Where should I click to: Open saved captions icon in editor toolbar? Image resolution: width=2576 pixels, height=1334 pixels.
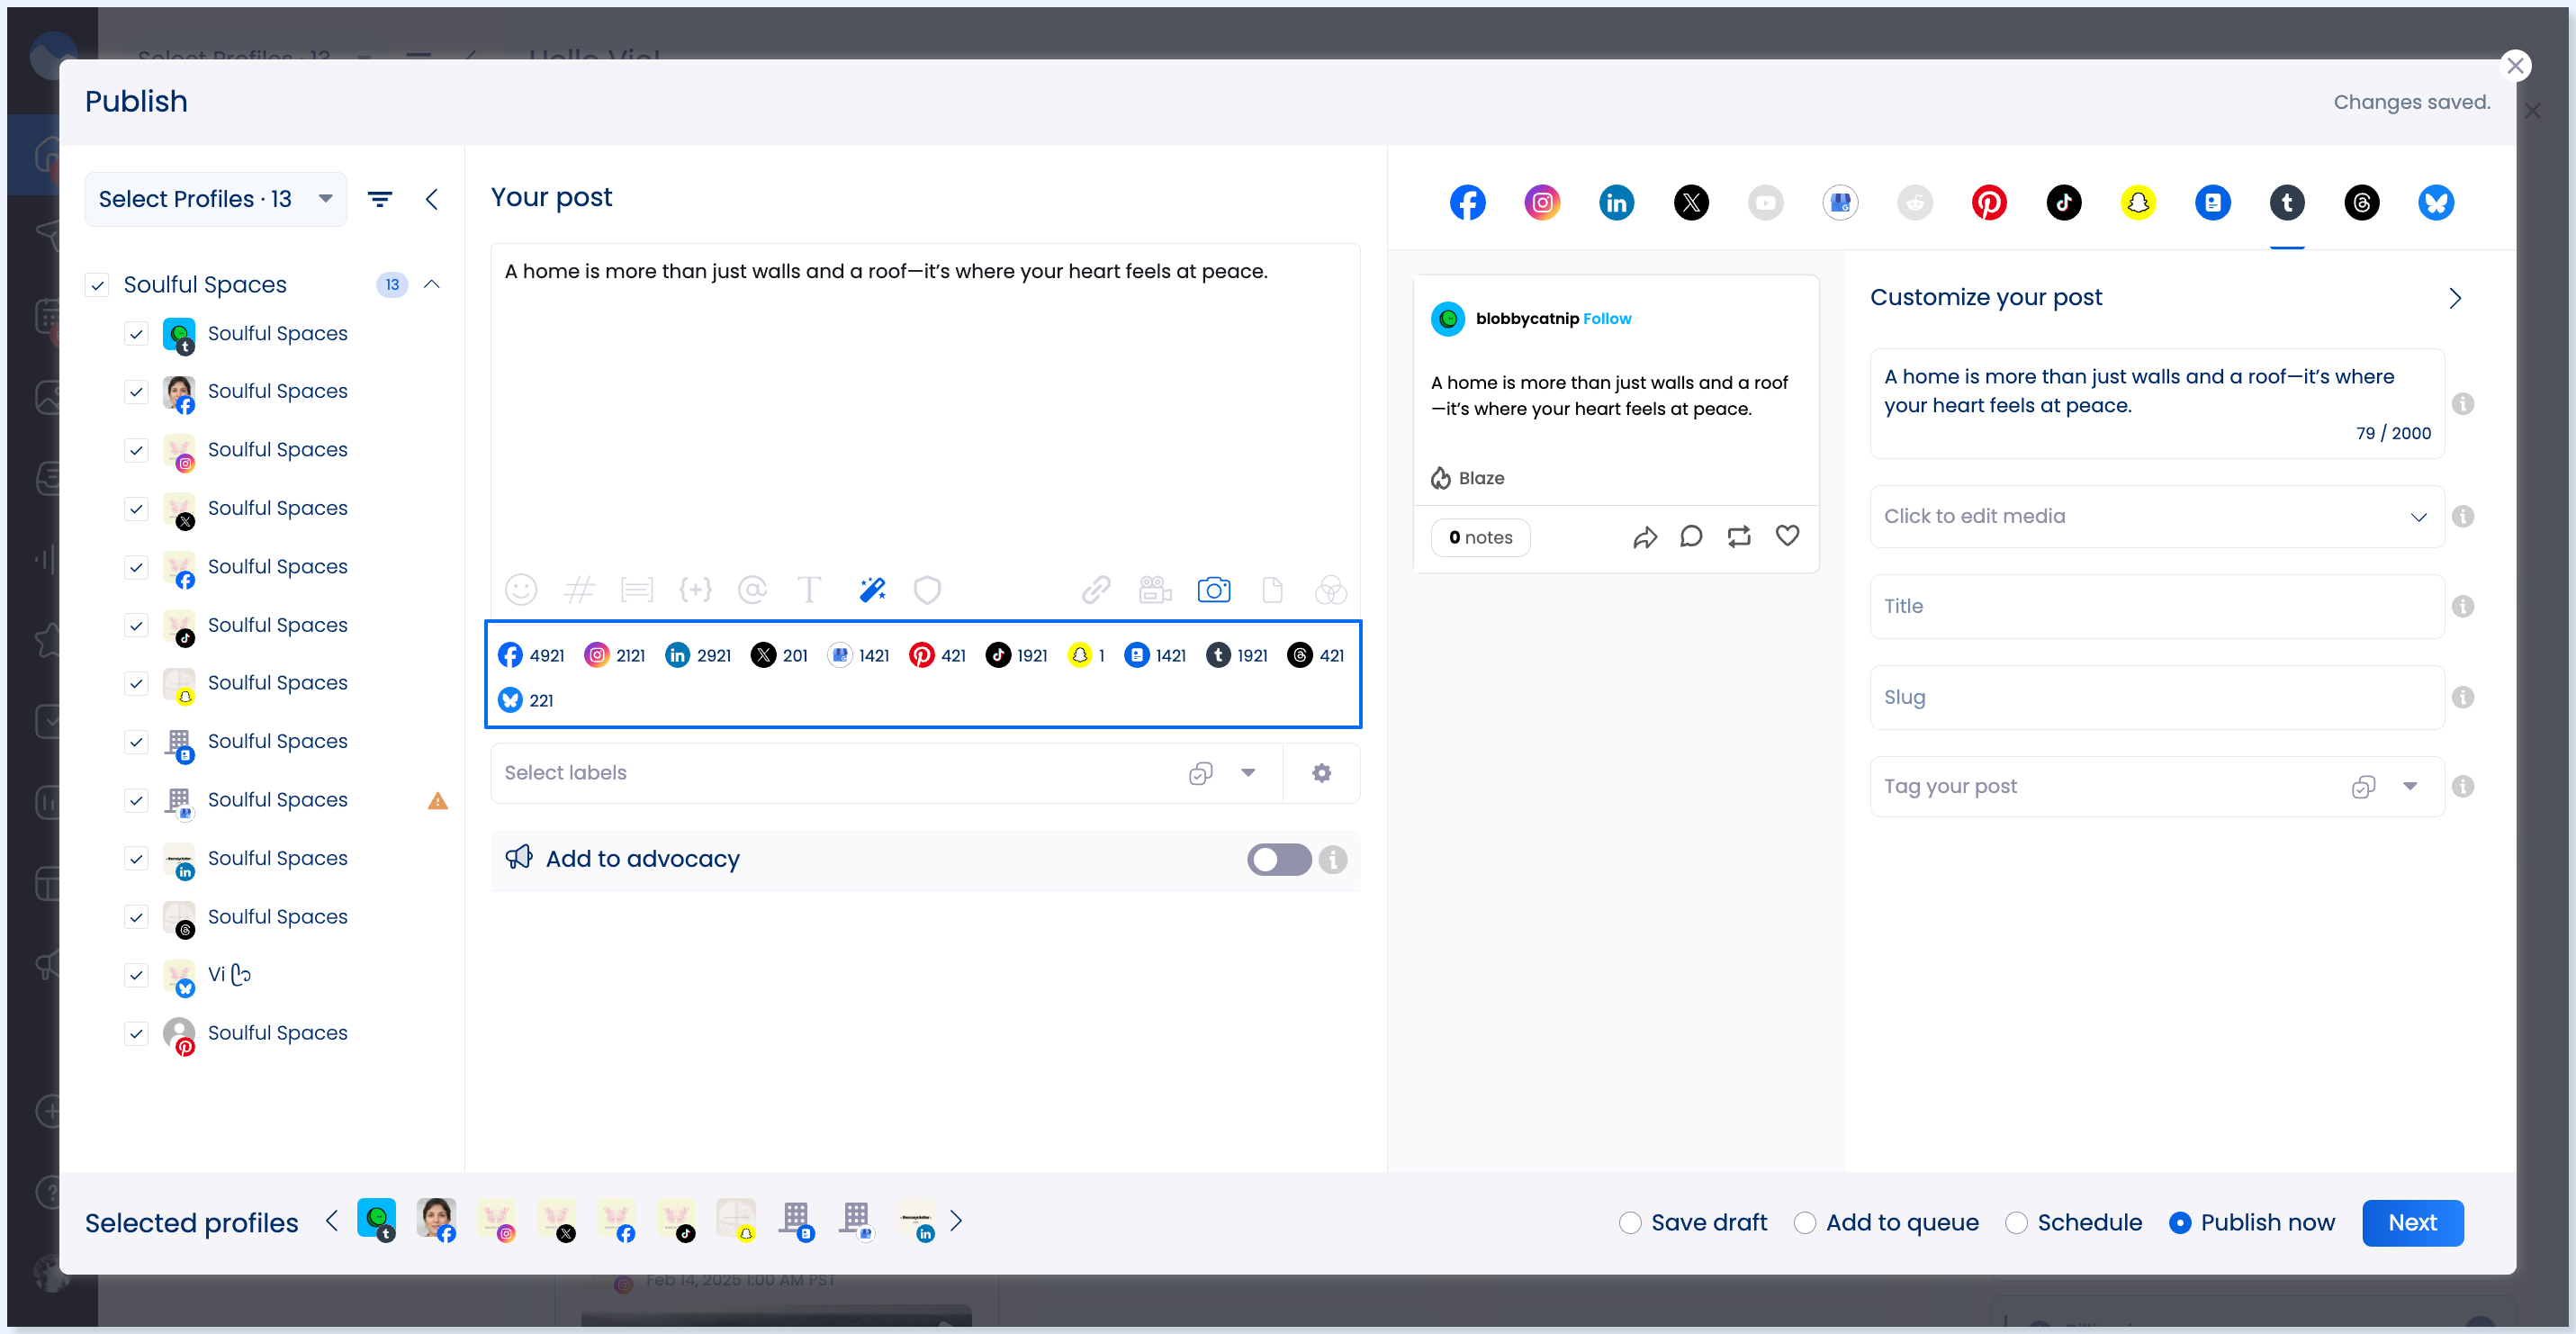[x=637, y=590]
